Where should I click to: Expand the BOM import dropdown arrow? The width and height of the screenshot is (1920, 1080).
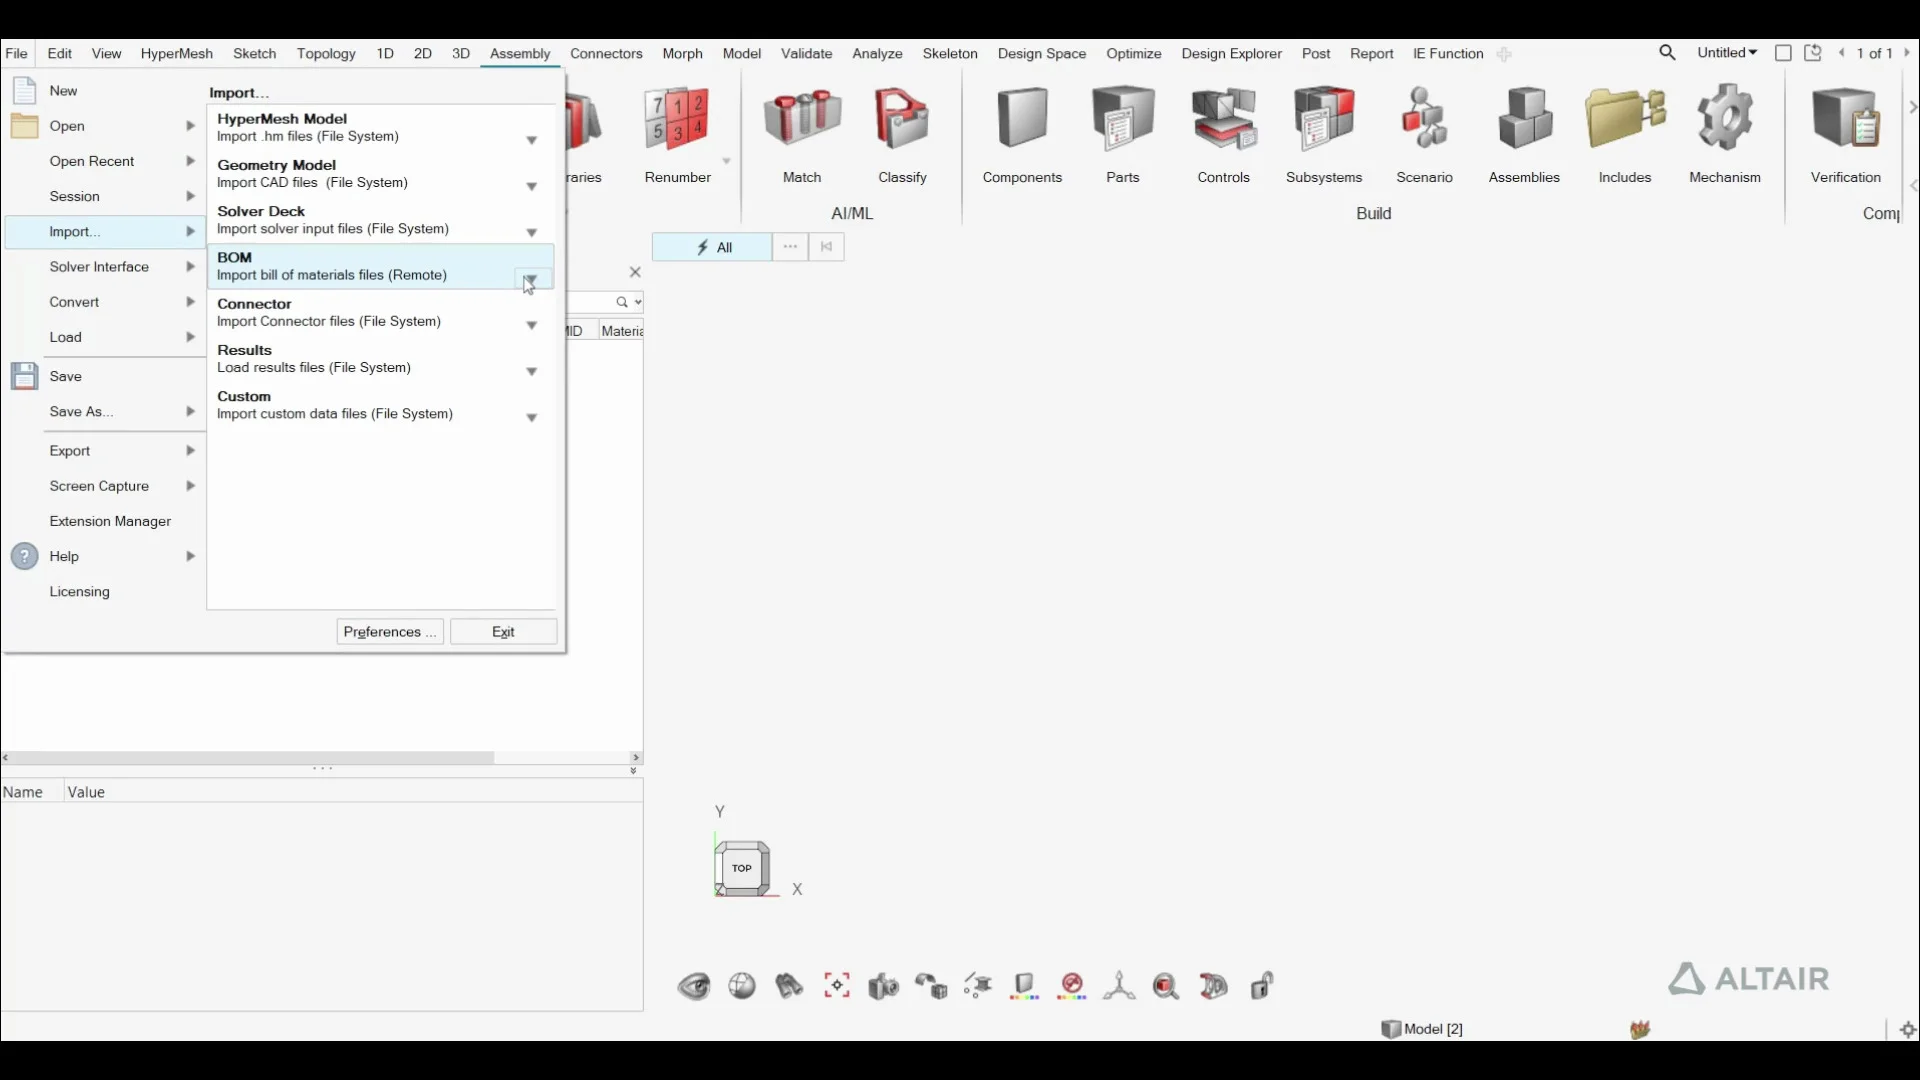click(532, 279)
